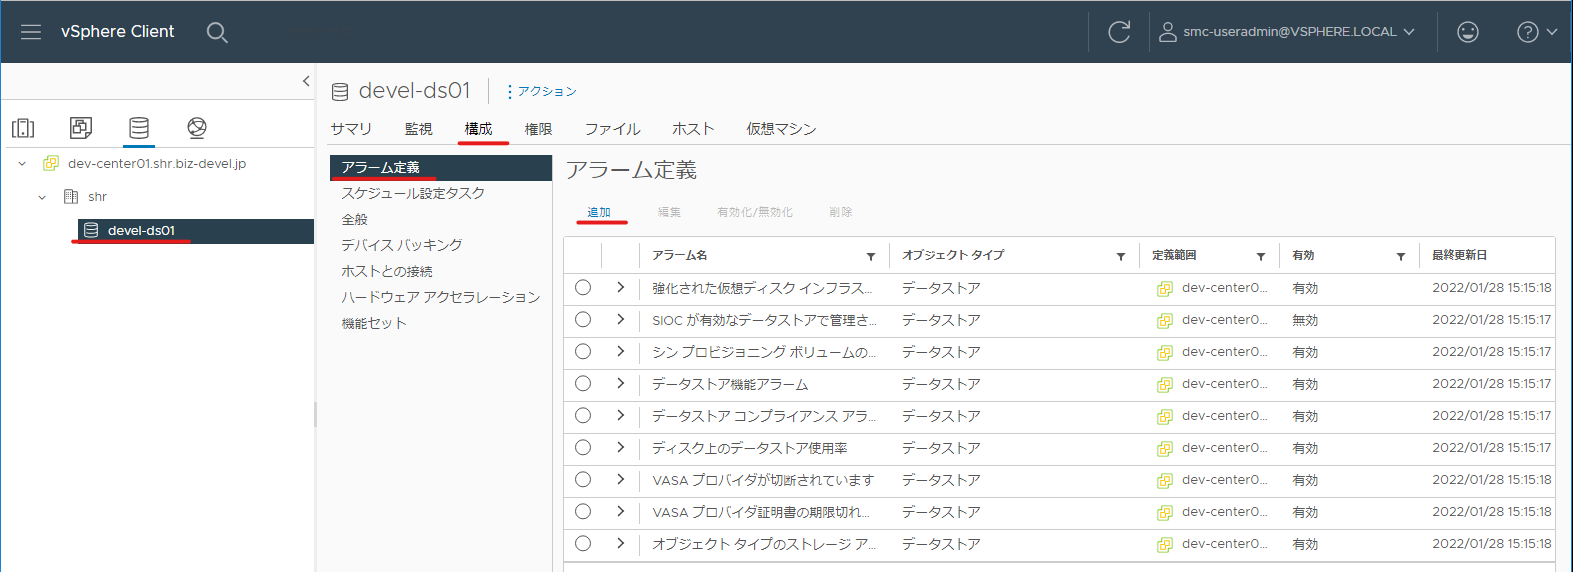Collapse the shr datacenter tree node

click(x=42, y=197)
